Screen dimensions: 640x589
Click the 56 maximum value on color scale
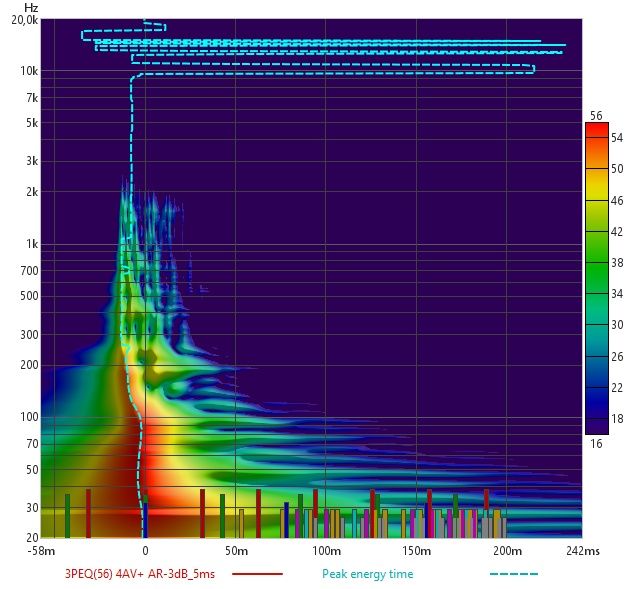pos(596,115)
